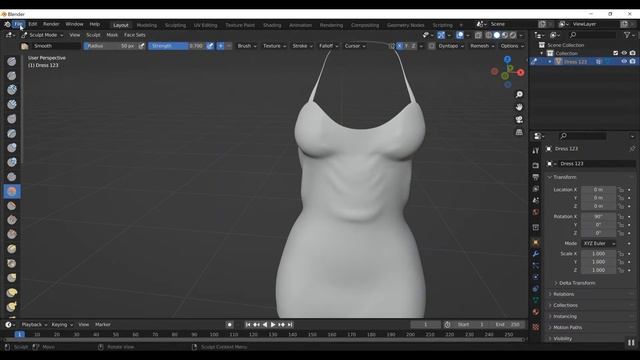Screen dimensions: 640x360
Task: Open the Modifiers wrench tab
Action: [536, 254]
